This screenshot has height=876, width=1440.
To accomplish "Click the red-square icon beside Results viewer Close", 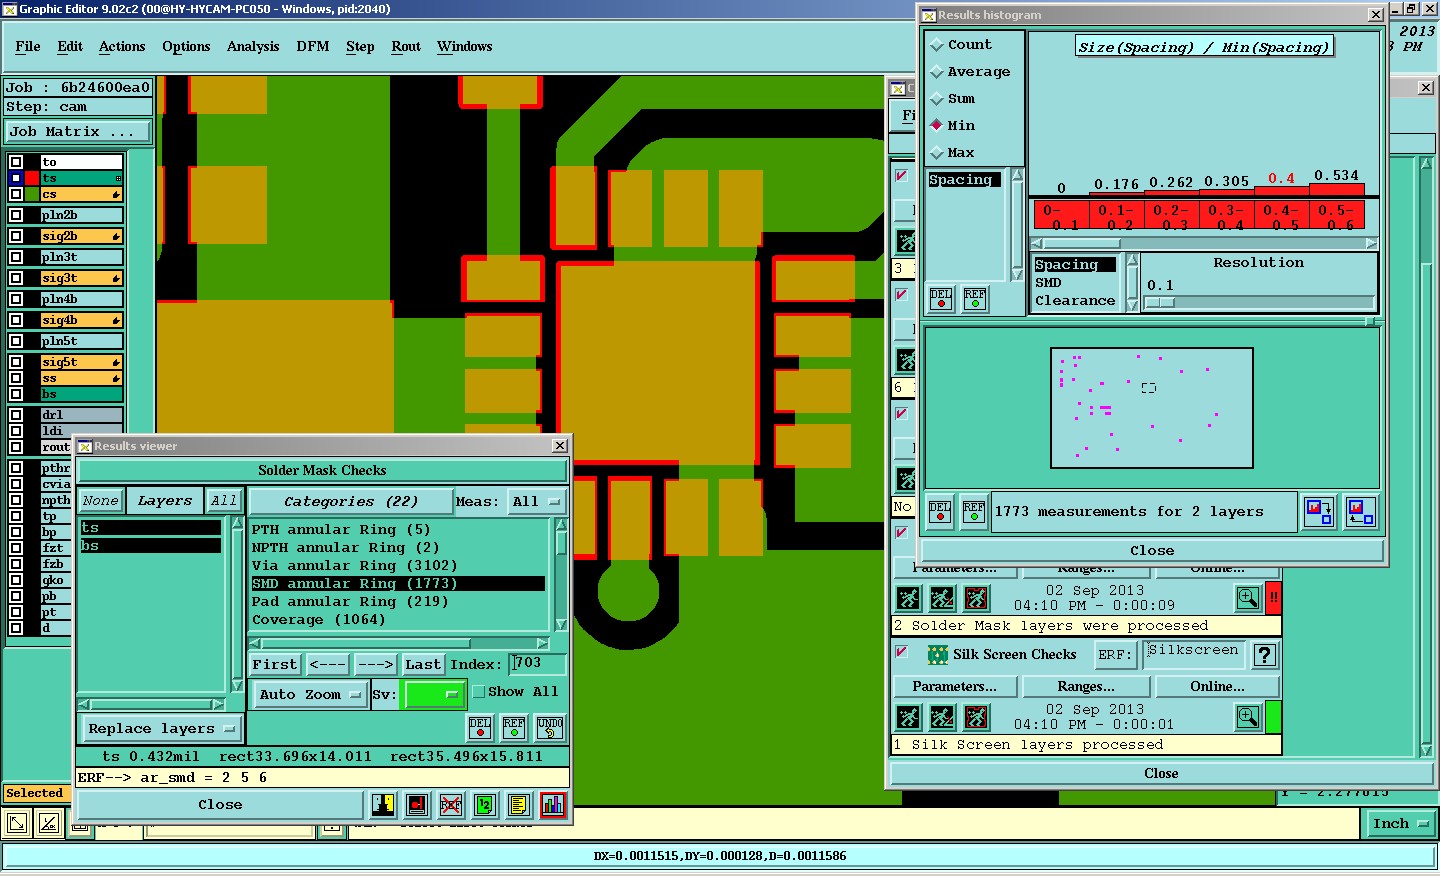I will pos(417,805).
